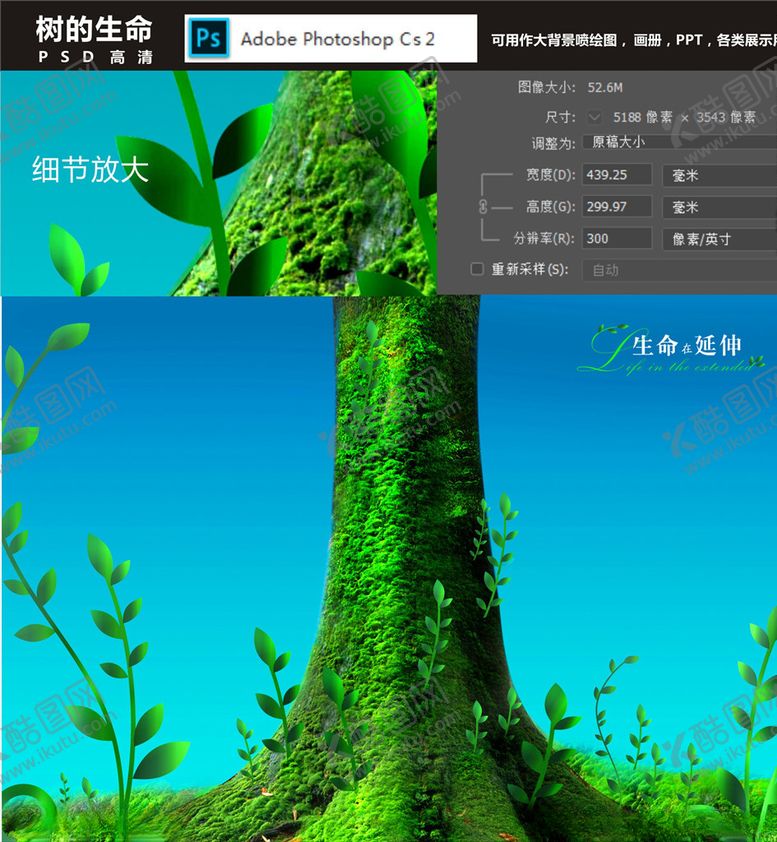Click the Adobe Photoshop Cs 2 label
Image resolution: width=777 pixels, height=842 pixels.
tap(337, 40)
